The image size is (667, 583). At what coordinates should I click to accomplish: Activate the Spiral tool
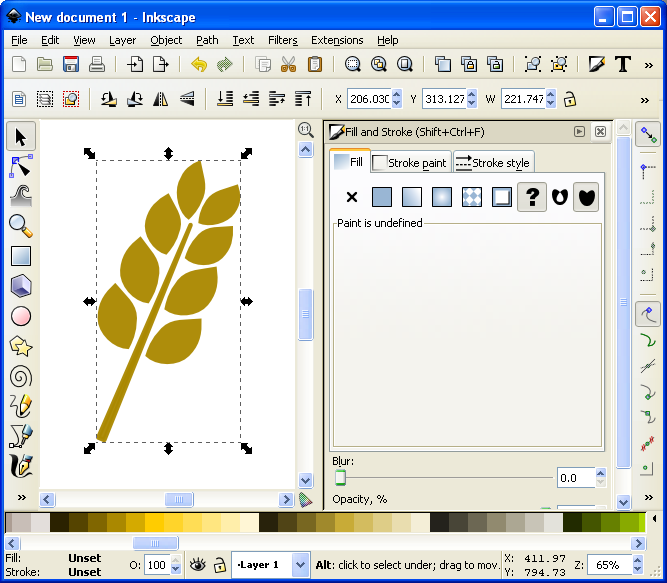21,376
